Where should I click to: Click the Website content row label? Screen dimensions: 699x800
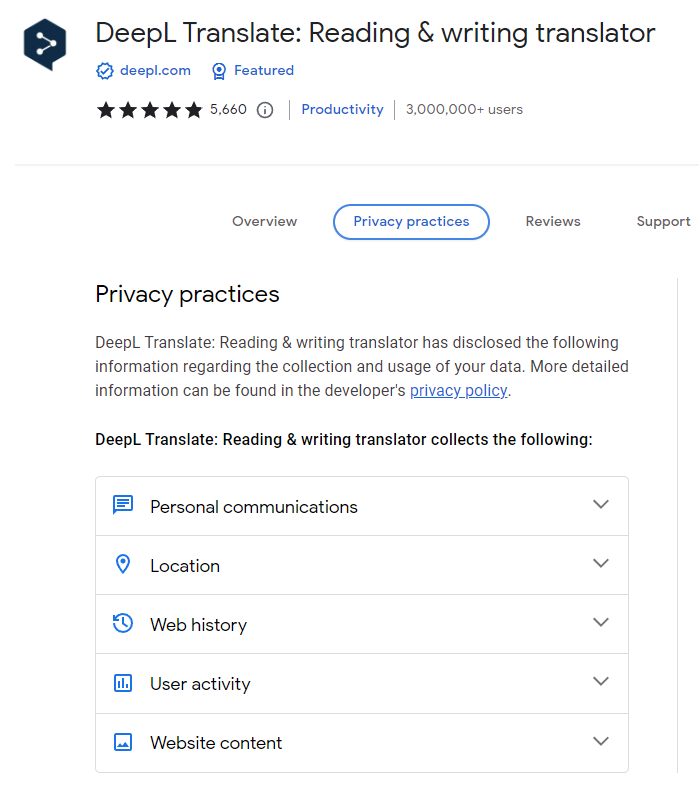[216, 743]
